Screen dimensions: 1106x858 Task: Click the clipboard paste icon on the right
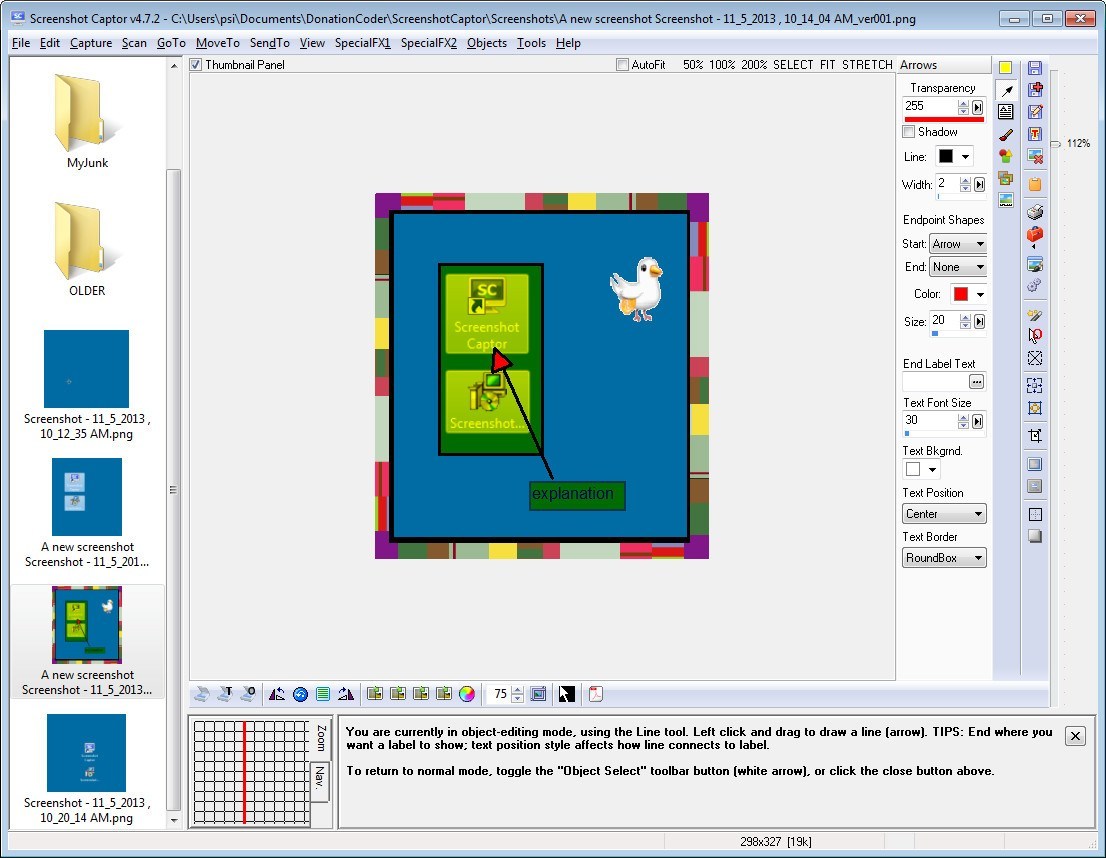point(1036,183)
